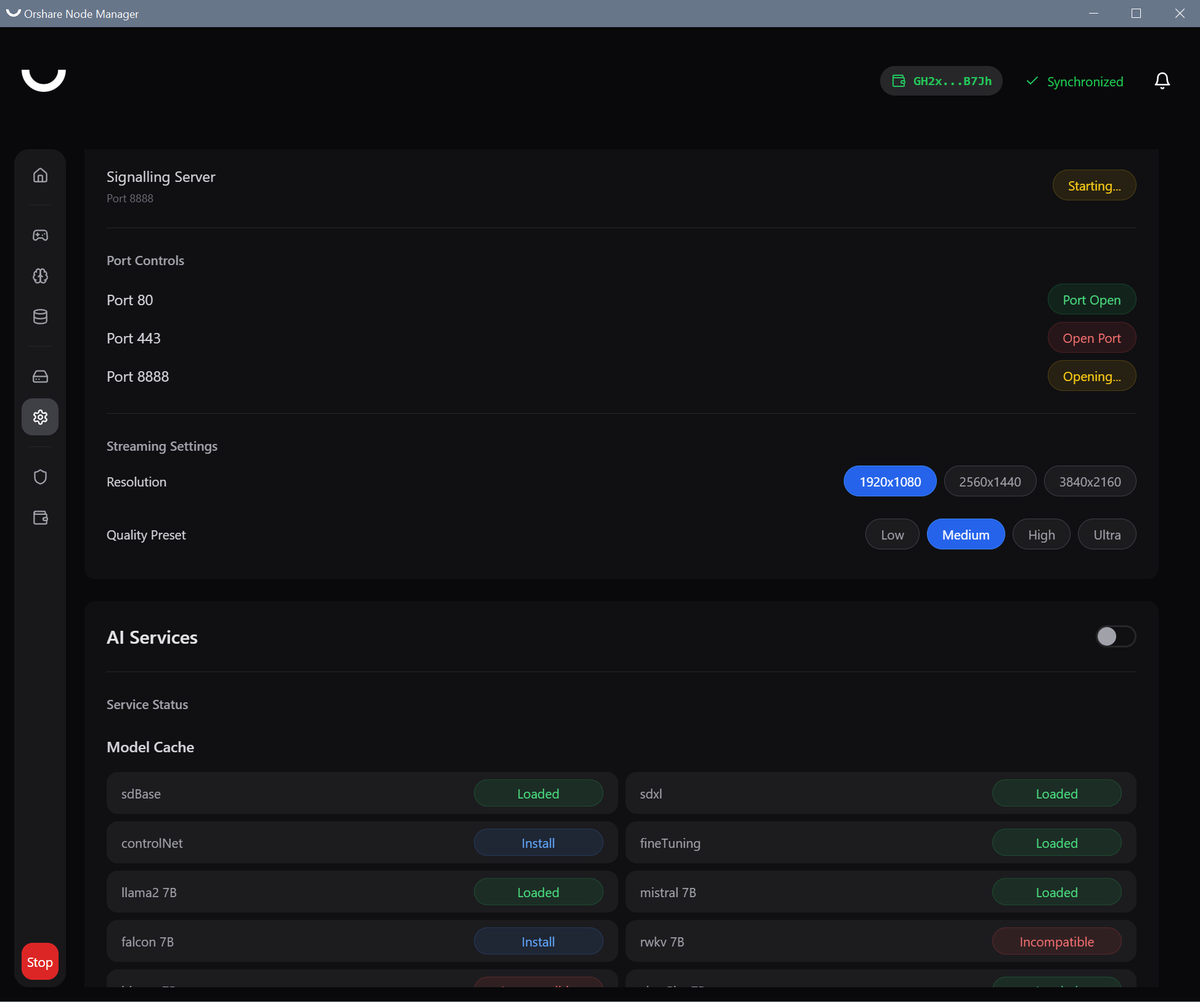This screenshot has height=1002, width=1200.
Task: Click the Loaded badge for sdxl
Action: coord(1057,794)
